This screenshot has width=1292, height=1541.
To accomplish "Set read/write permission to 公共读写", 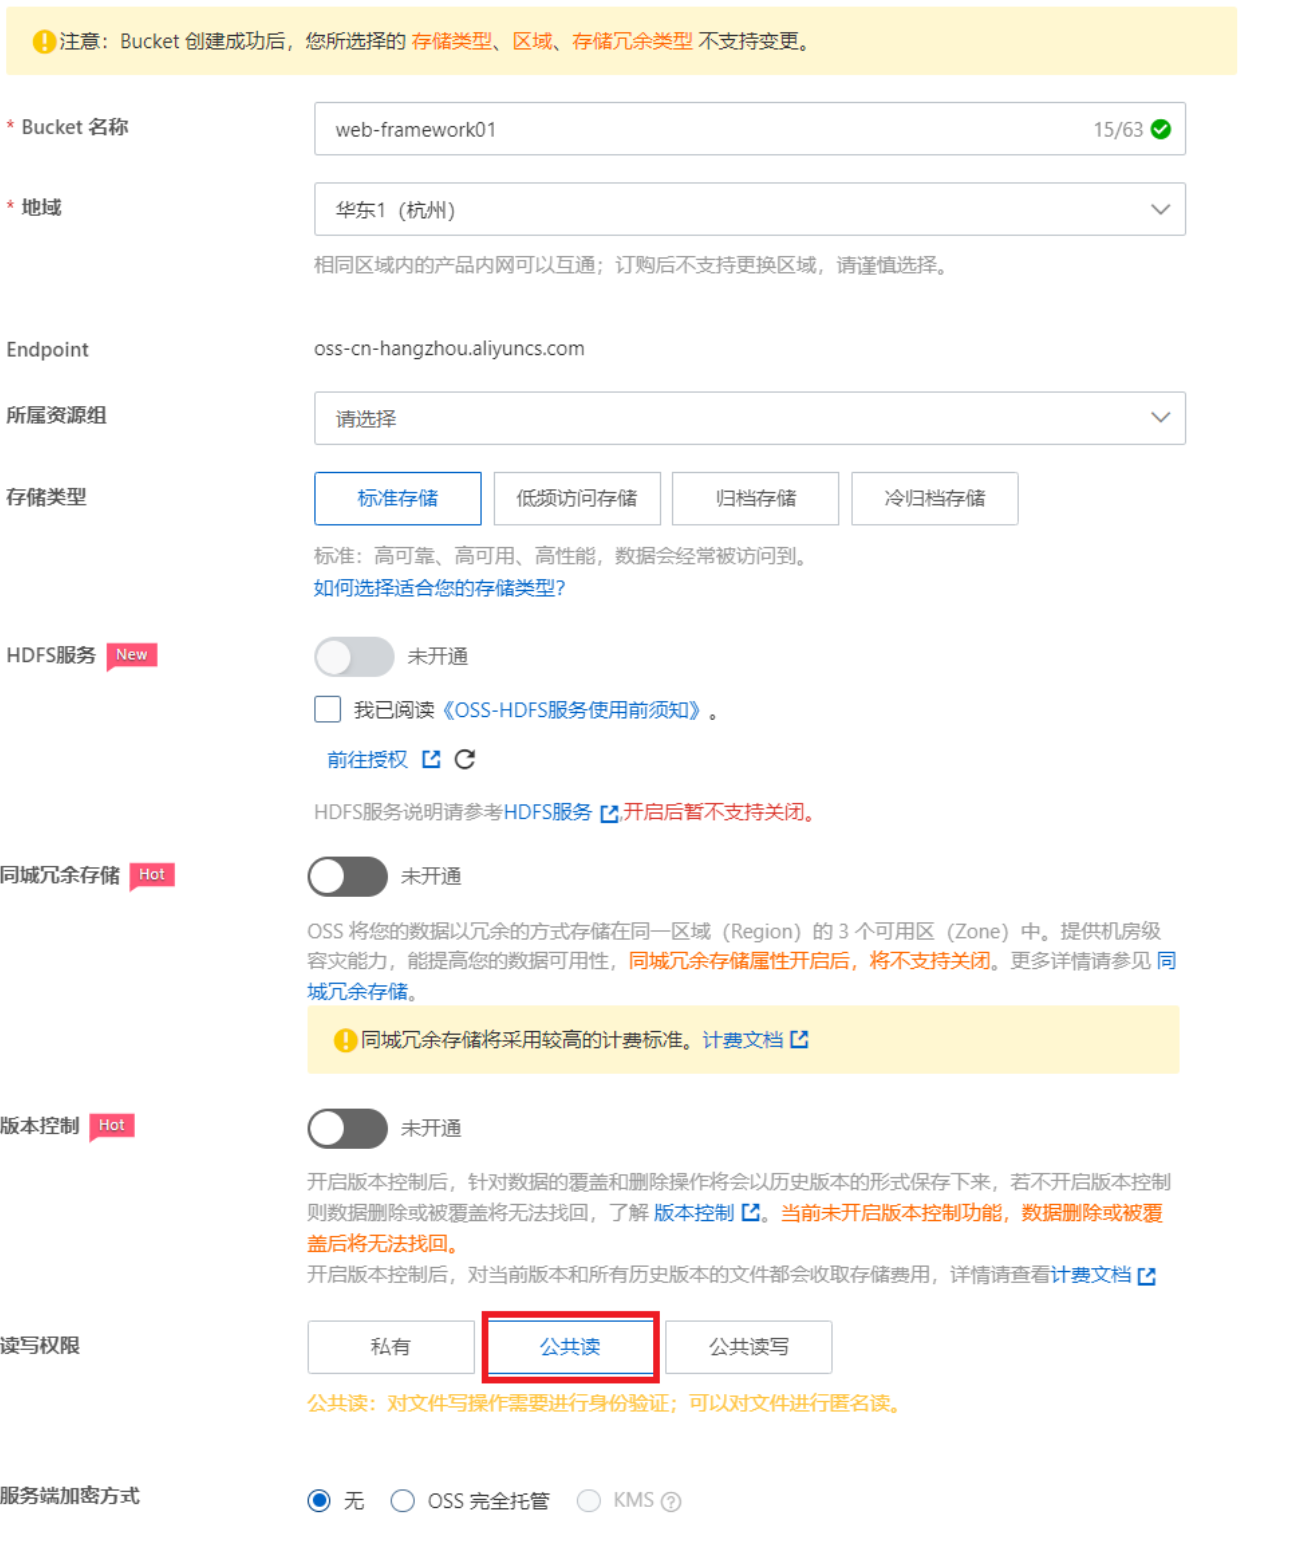I will tap(749, 1347).
